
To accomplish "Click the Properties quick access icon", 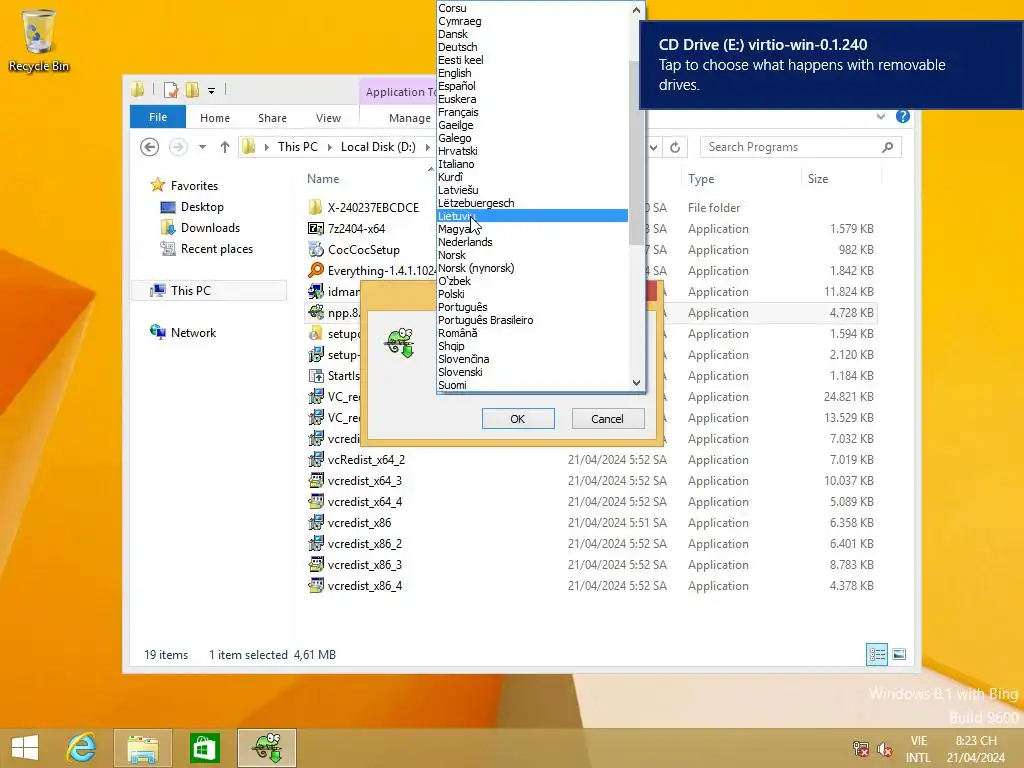I will click(171, 90).
